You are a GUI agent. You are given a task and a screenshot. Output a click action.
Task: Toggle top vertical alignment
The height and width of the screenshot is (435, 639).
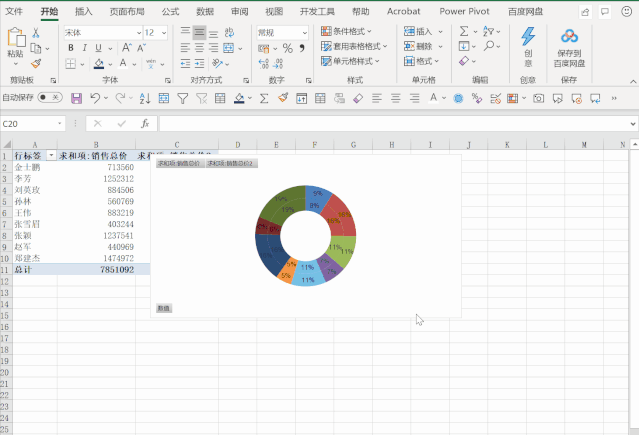point(185,32)
